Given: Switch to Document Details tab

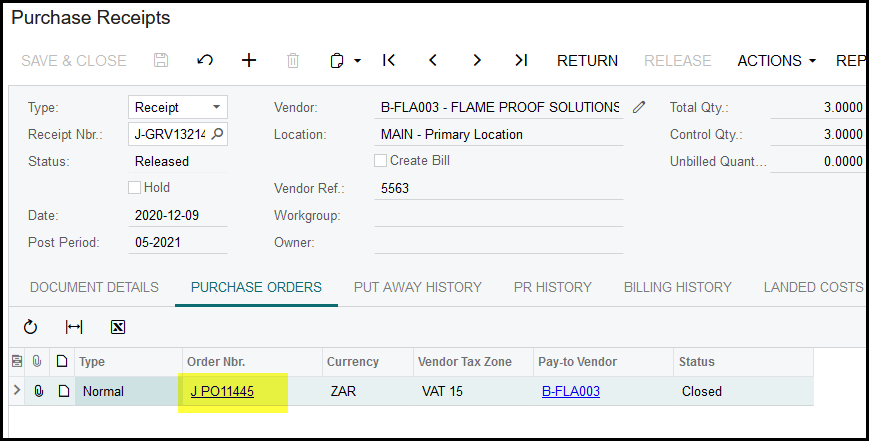Looking at the screenshot, I should tap(94, 287).
